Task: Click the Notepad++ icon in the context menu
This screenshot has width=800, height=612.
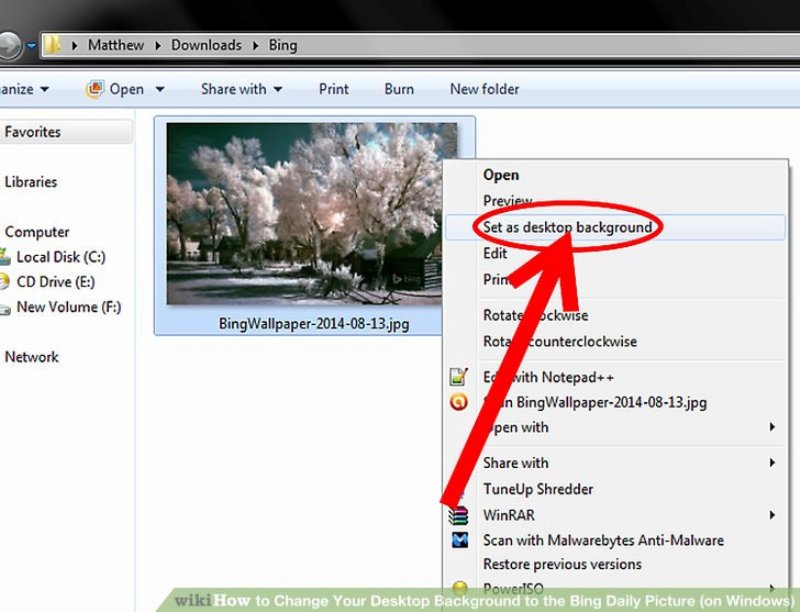Action: tap(458, 377)
